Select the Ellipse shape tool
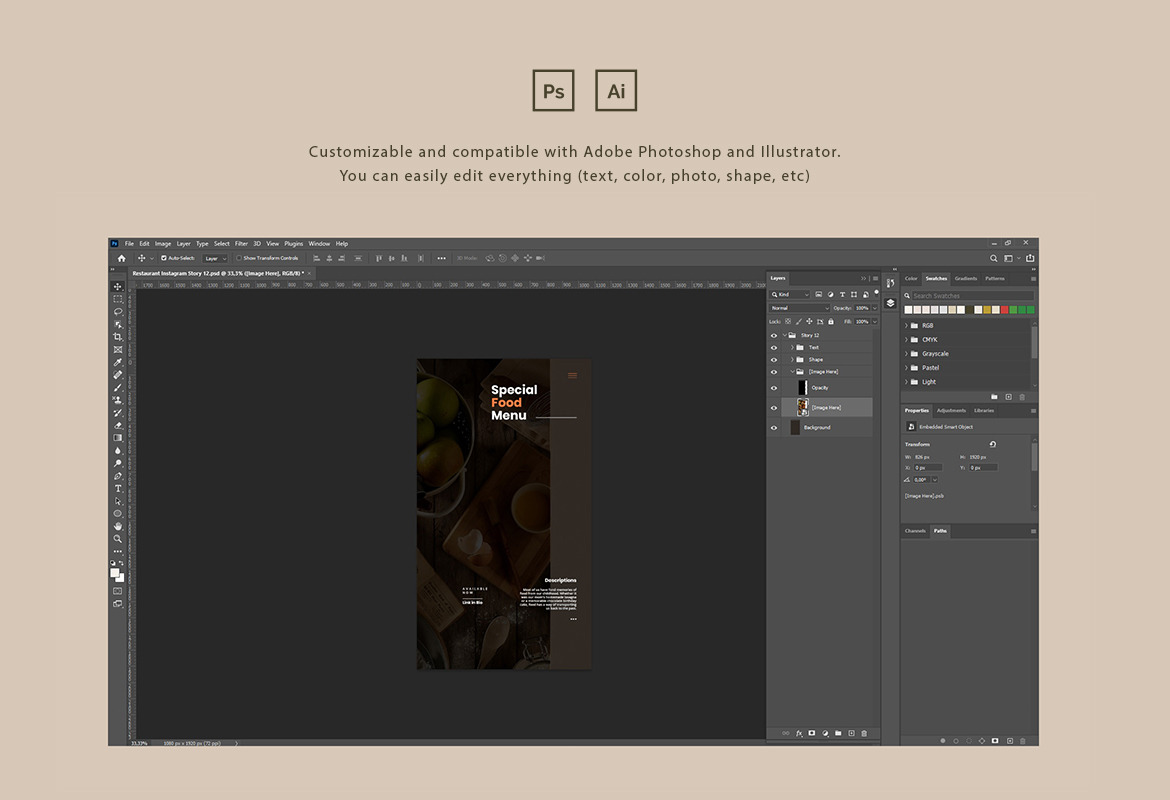 click(118, 513)
